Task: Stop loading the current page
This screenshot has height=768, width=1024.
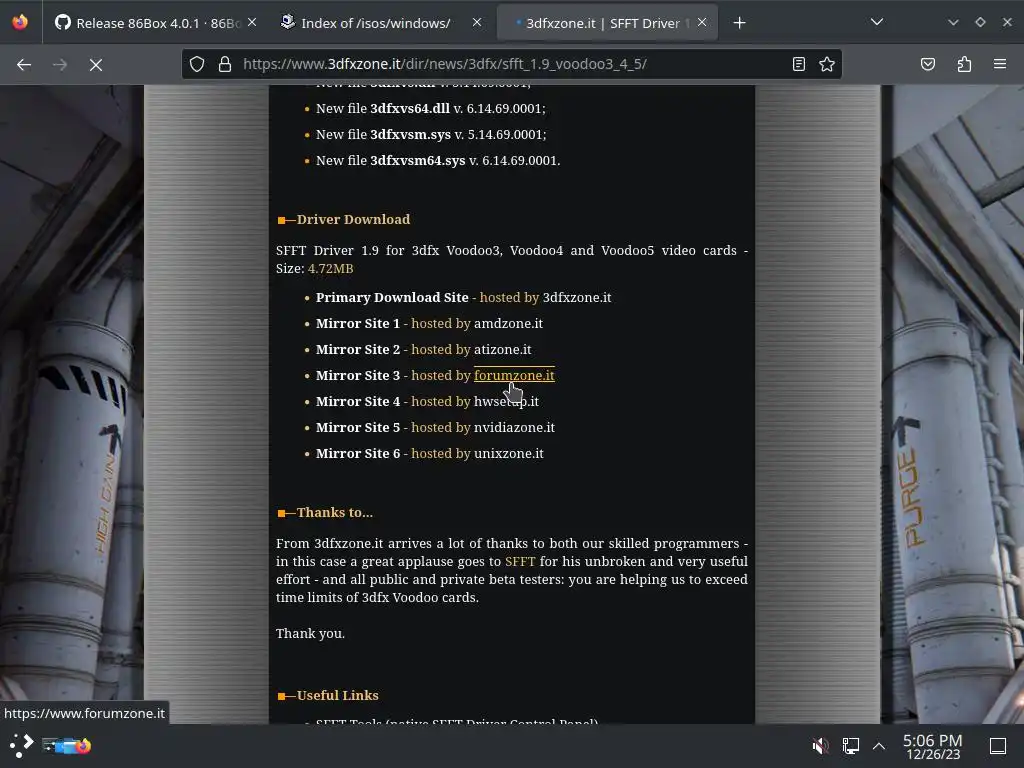Action: (95, 65)
